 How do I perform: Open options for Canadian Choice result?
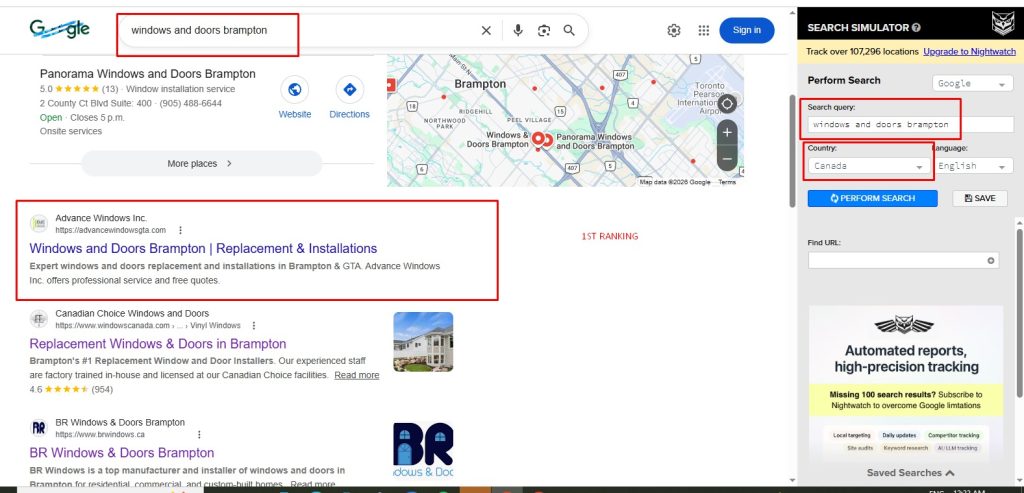(254, 326)
